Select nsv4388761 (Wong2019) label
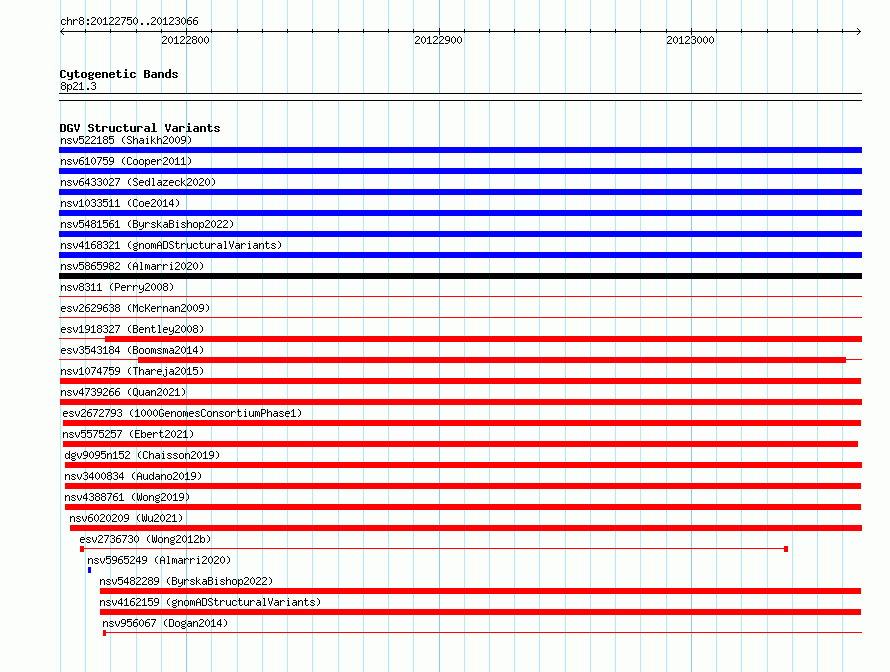This screenshot has height=672, width=890. pyautogui.click(x=127, y=497)
